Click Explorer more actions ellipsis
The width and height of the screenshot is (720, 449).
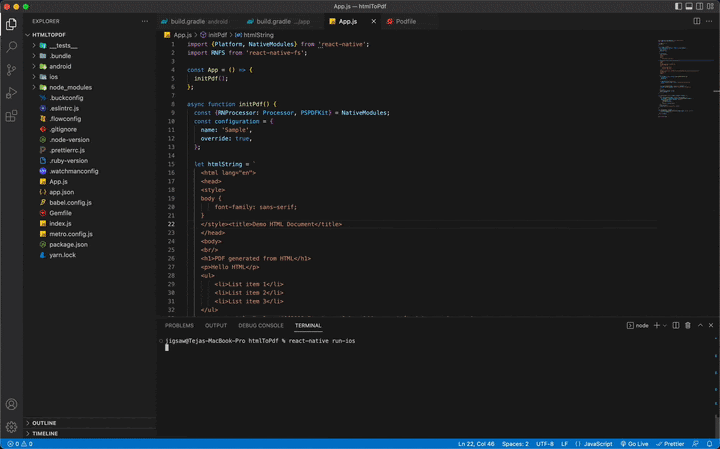[145, 21]
